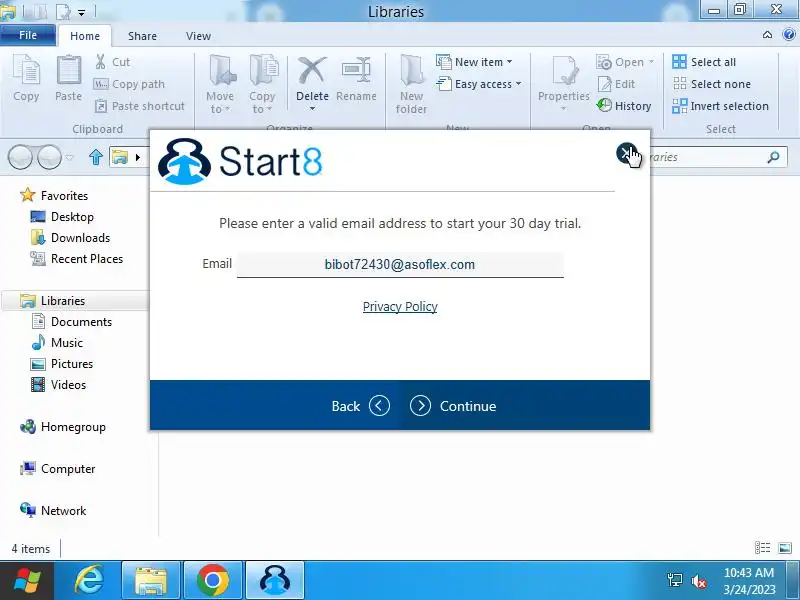This screenshot has width=800, height=600.
Task: Select Computer in the navigation pane
Action: click(68, 468)
